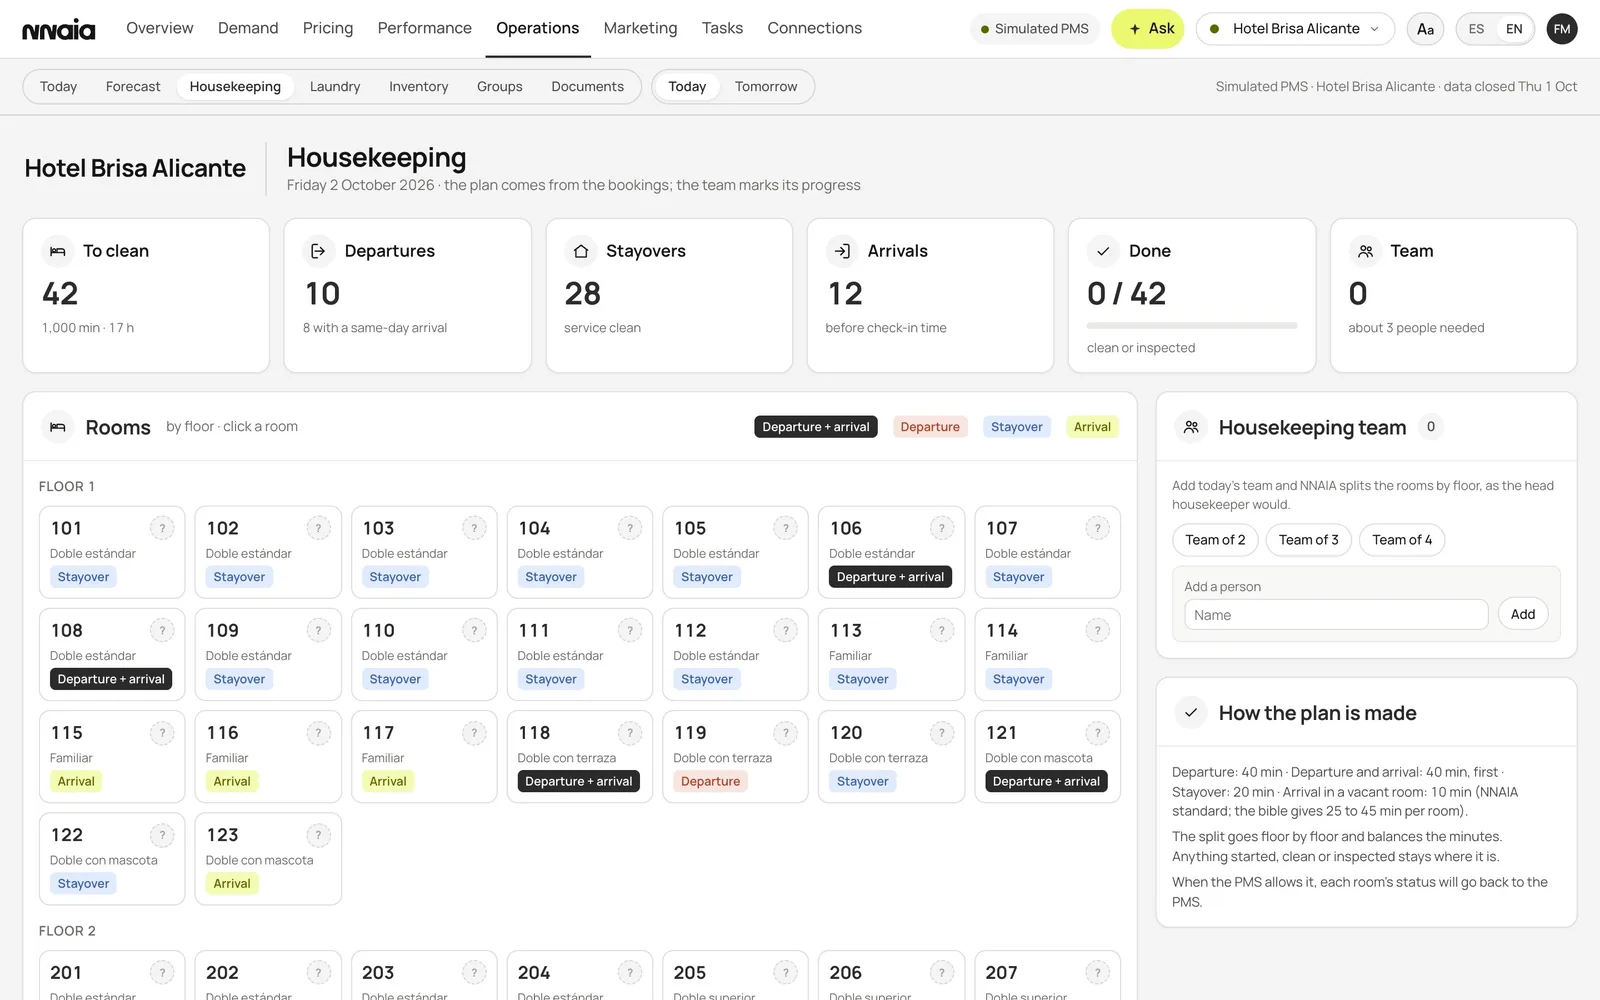Filter rooms by Departure legend
The height and width of the screenshot is (1000, 1600).
(x=929, y=427)
